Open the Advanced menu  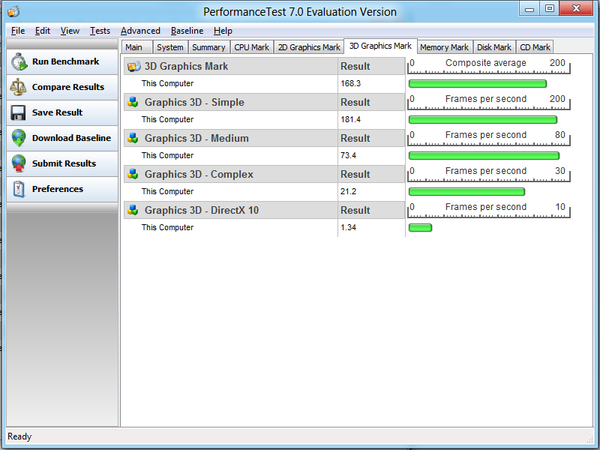point(139,31)
